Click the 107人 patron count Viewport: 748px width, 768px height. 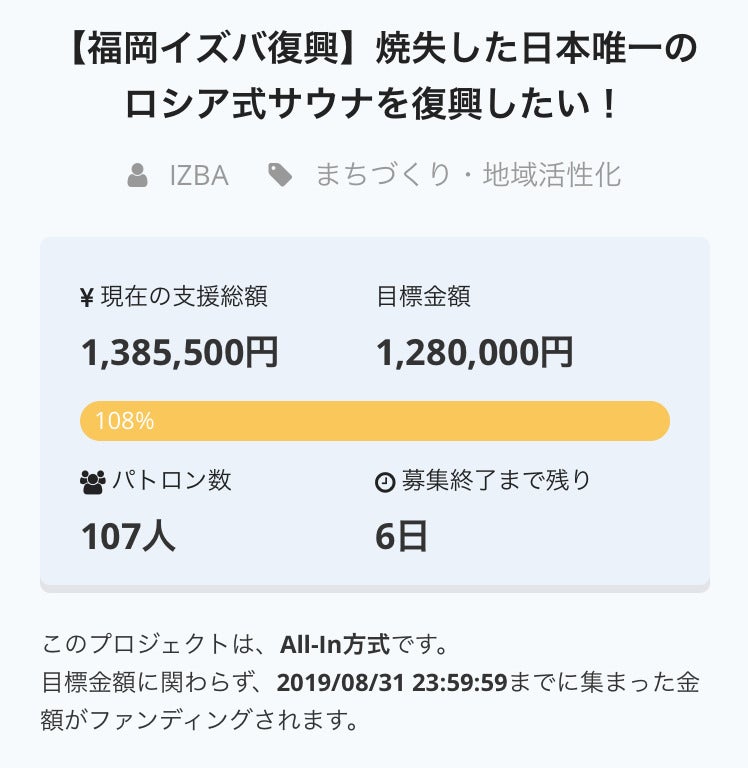point(128,537)
